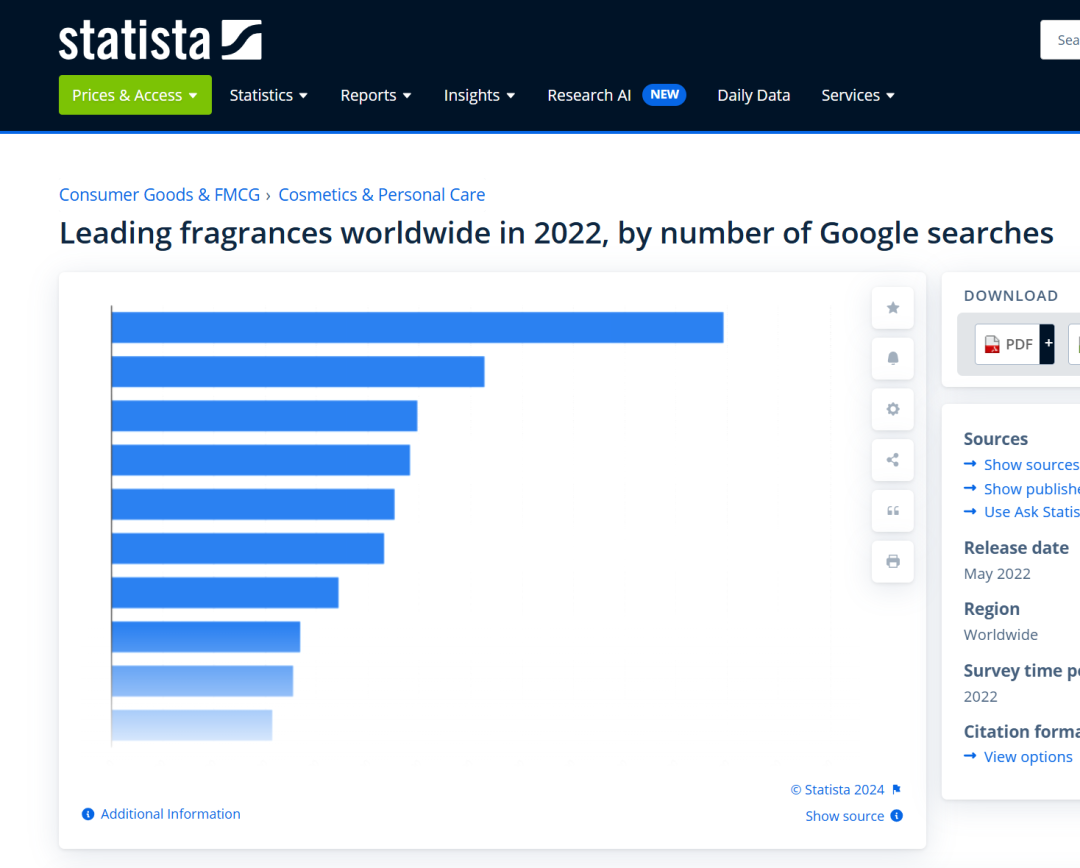This screenshot has height=868, width=1080.
Task: Click Additional Information link
Action: 170,814
